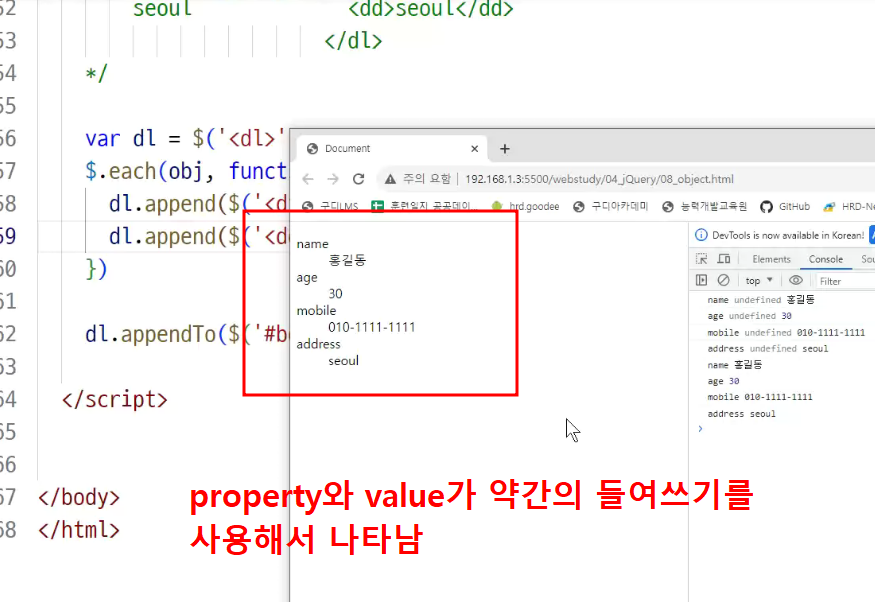Click the browser forward arrow
This screenshot has width=875, height=602.
[x=333, y=179]
